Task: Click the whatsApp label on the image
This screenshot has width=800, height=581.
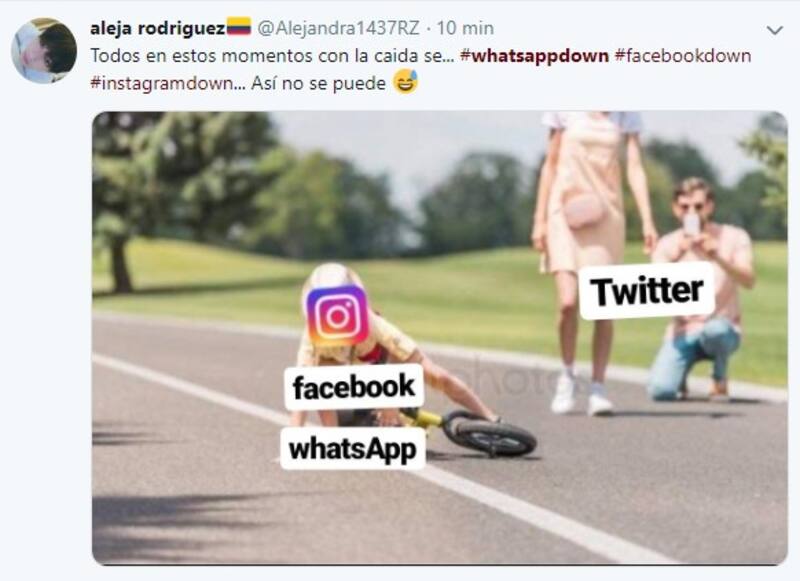Action: [x=353, y=449]
